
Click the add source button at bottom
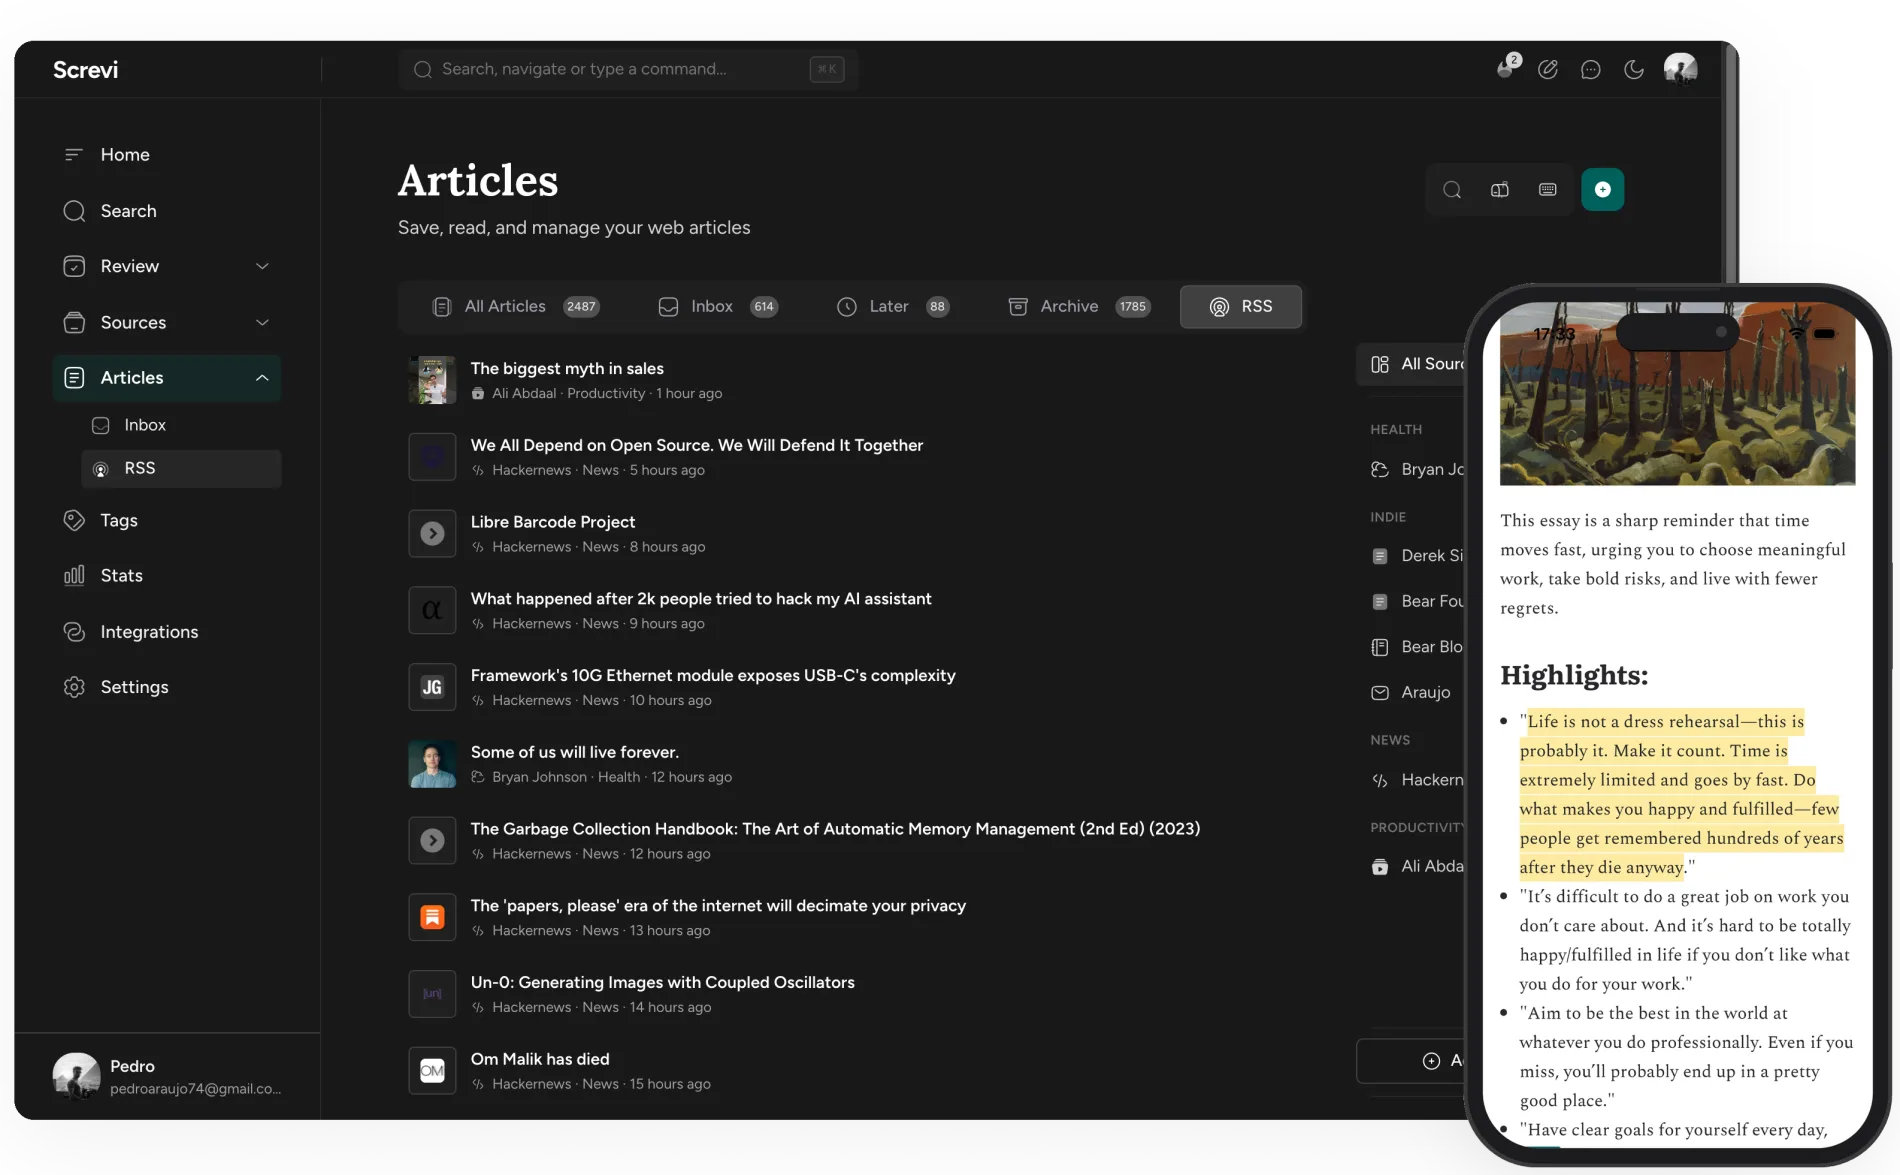tap(1411, 1061)
